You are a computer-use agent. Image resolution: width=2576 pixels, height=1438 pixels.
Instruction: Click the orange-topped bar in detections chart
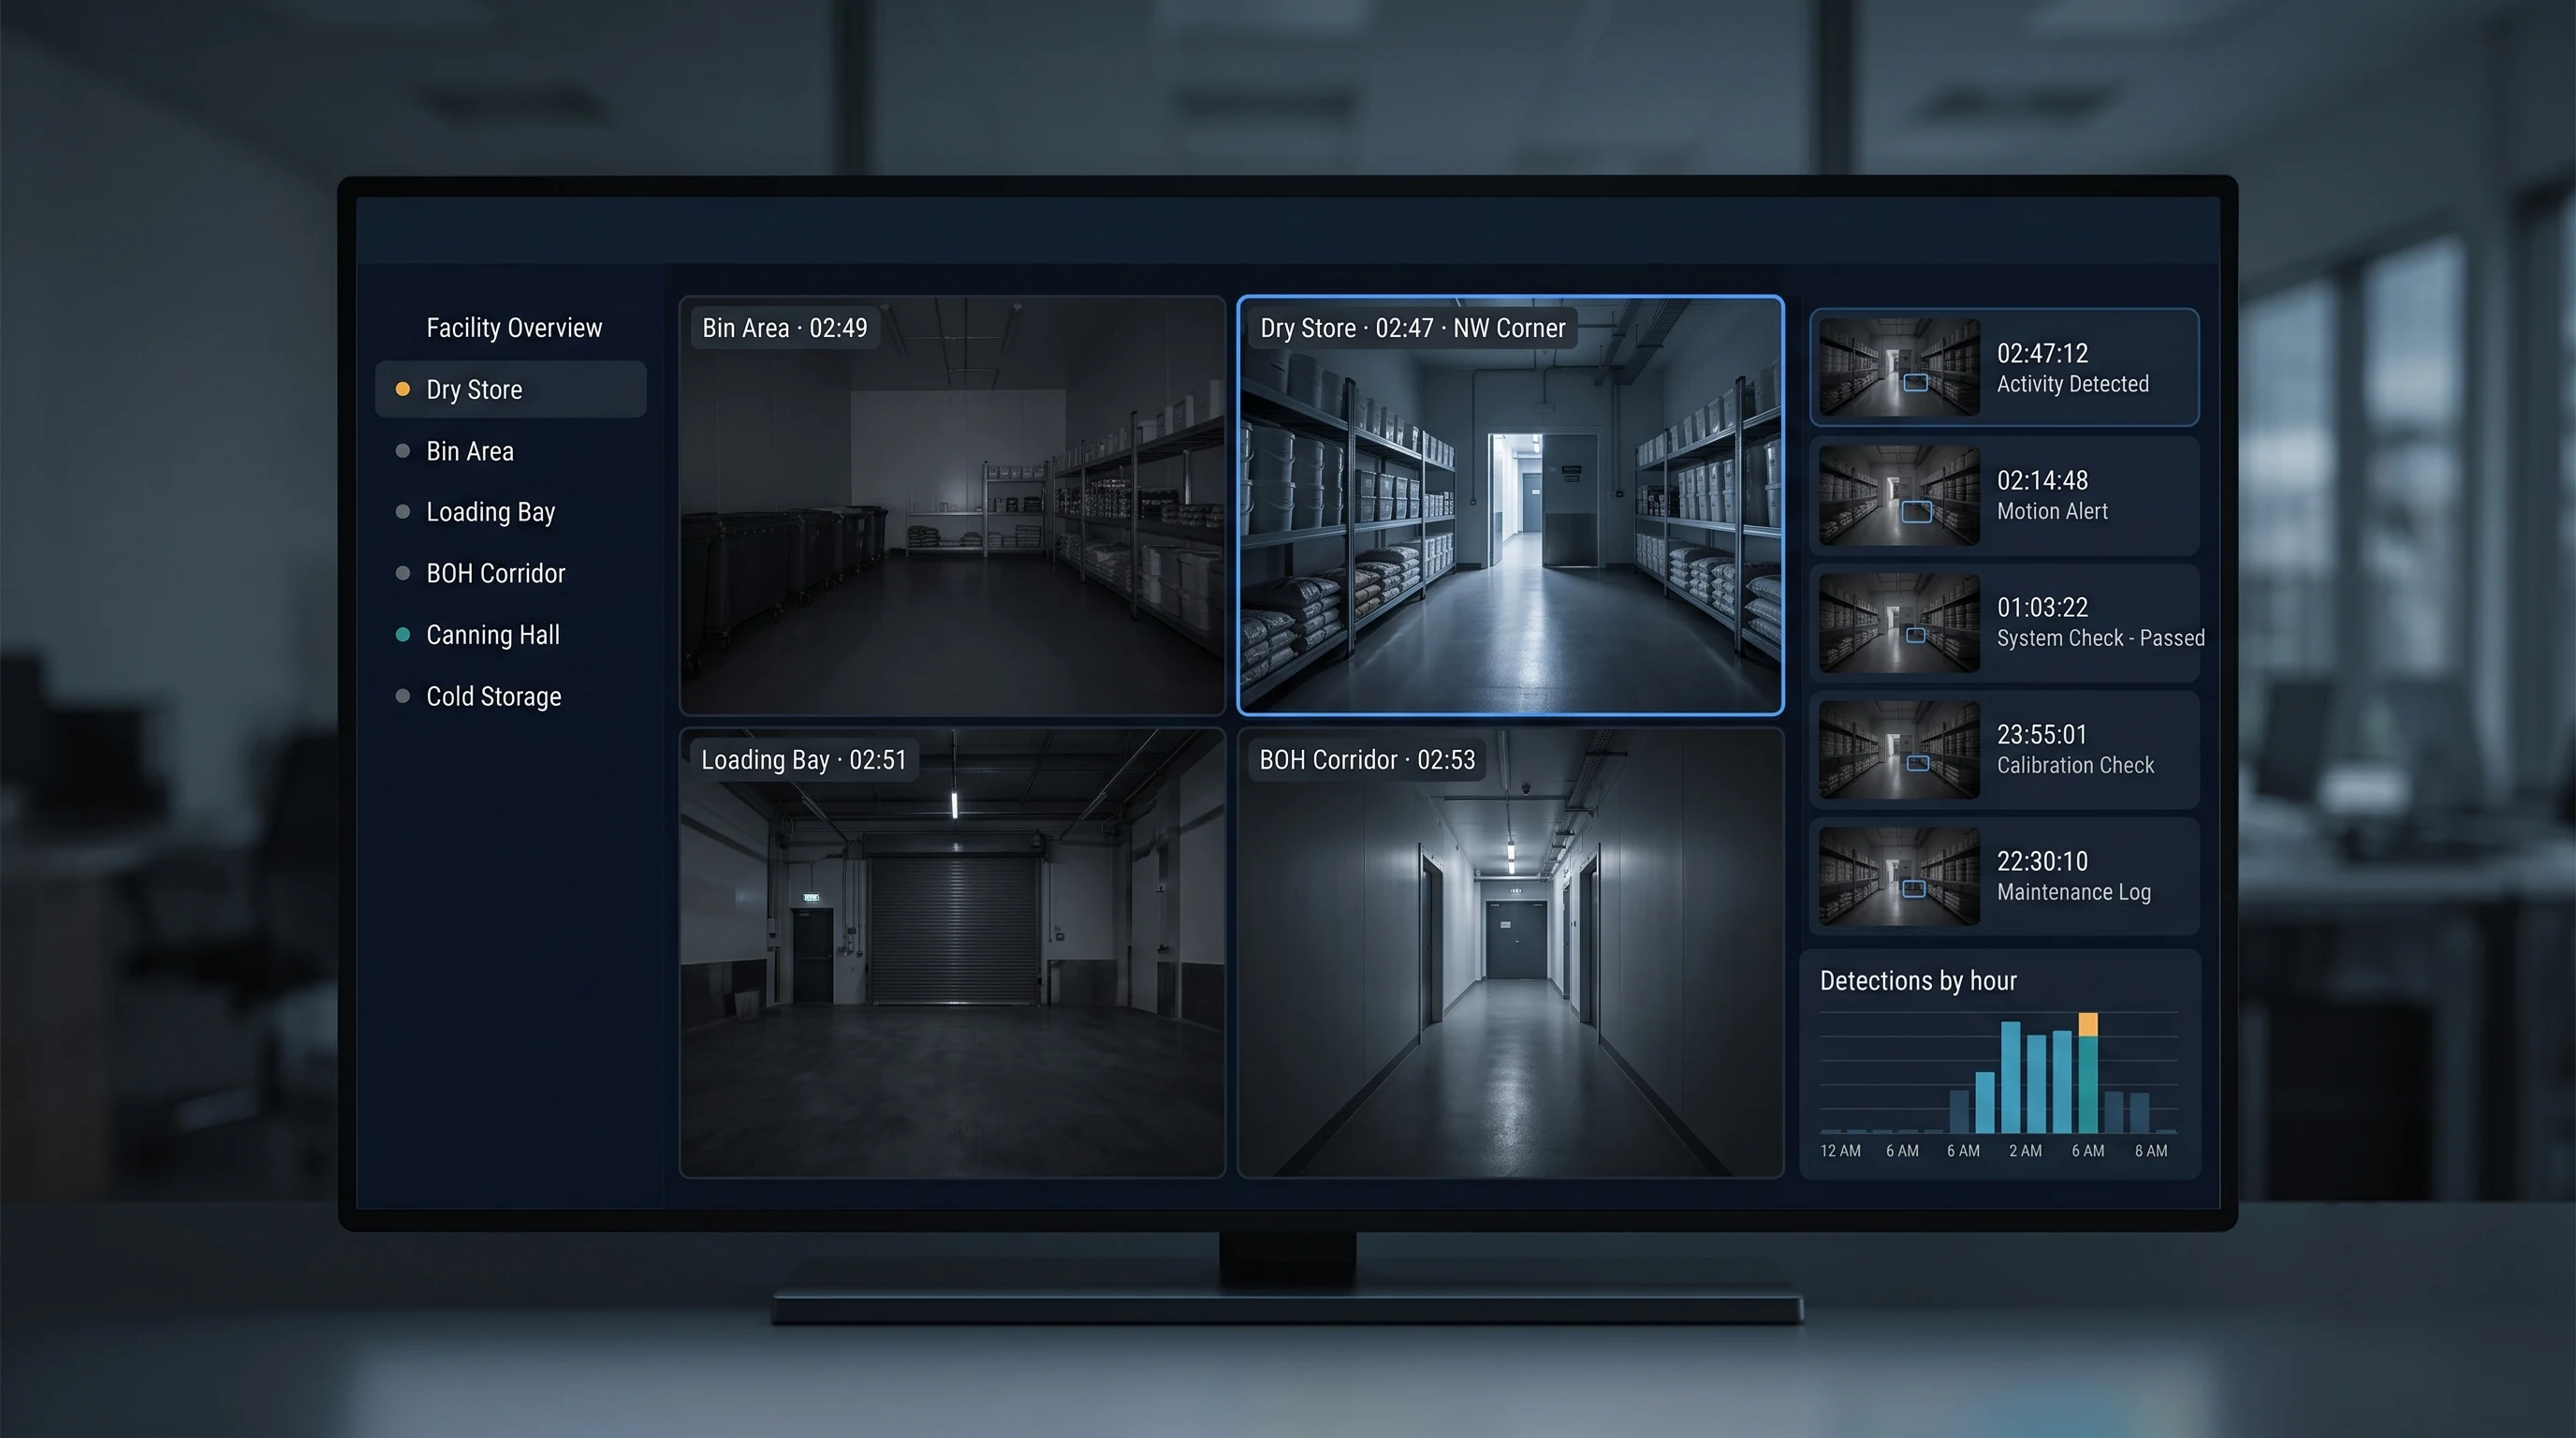coord(2088,1073)
